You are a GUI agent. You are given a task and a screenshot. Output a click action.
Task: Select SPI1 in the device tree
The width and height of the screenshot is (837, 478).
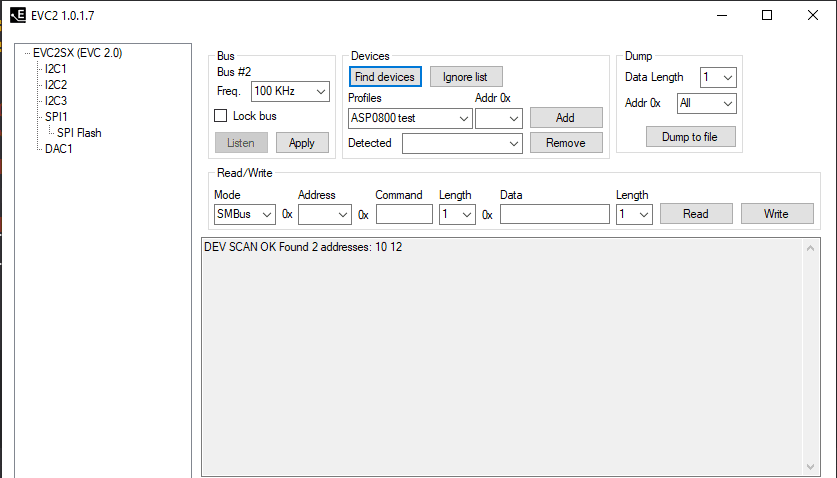[x=56, y=117]
